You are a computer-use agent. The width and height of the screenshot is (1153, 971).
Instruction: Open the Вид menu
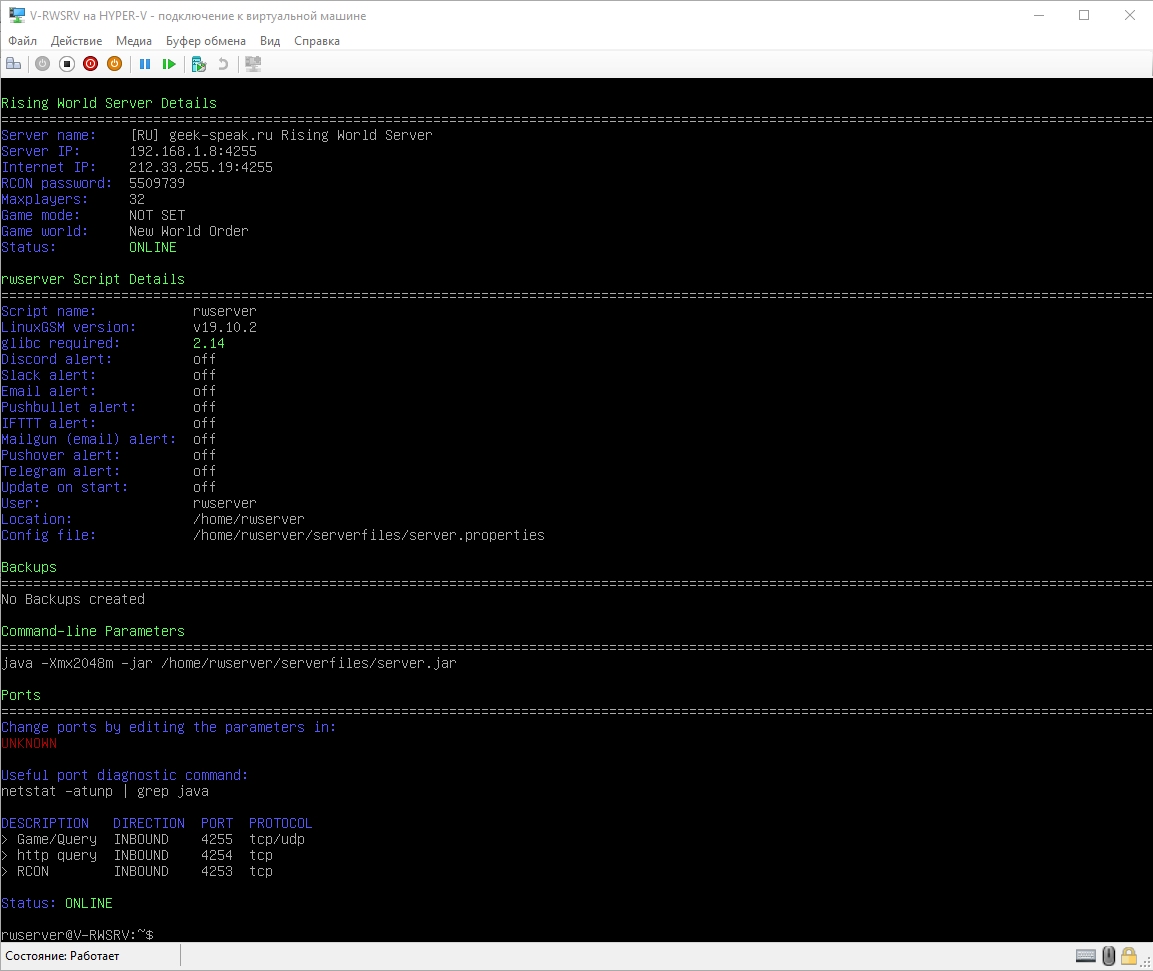click(270, 41)
